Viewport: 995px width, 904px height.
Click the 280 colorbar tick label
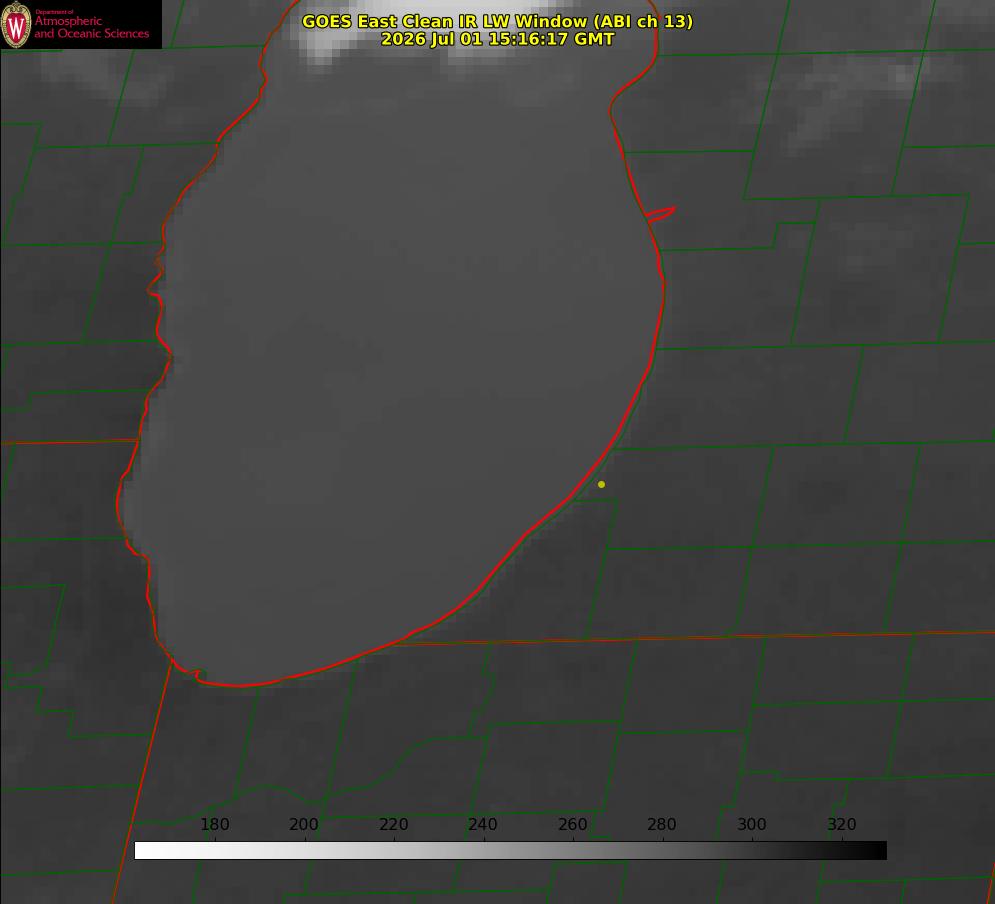point(662,824)
